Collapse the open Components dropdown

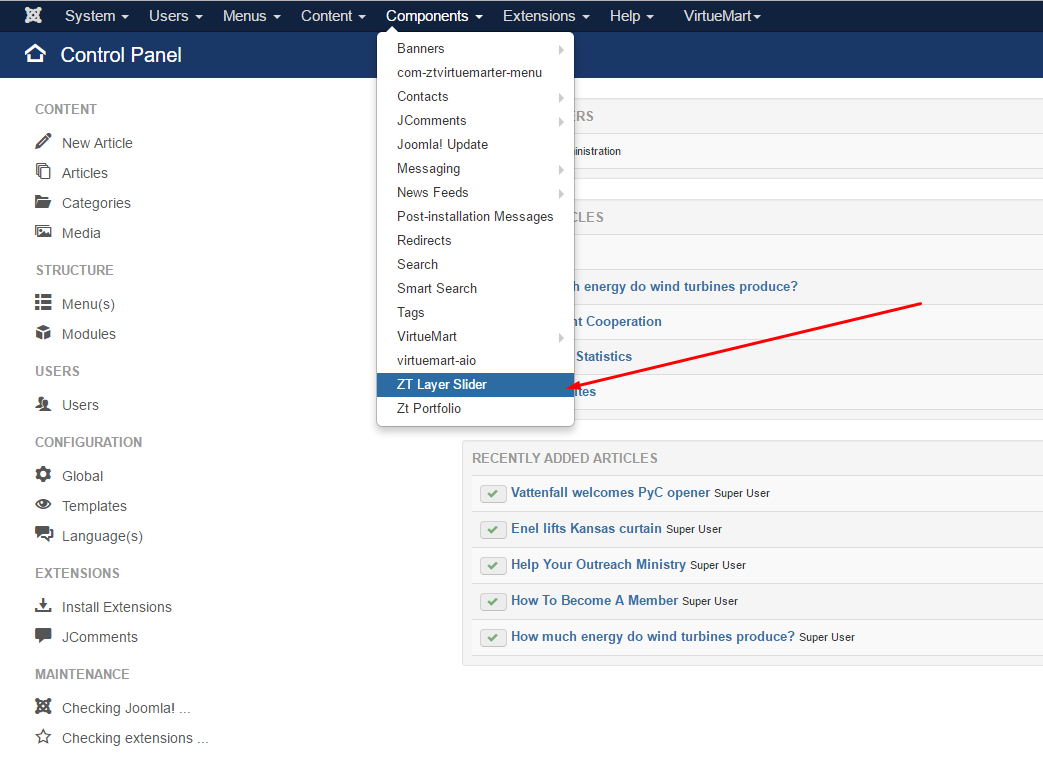pyautogui.click(x=434, y=16)
